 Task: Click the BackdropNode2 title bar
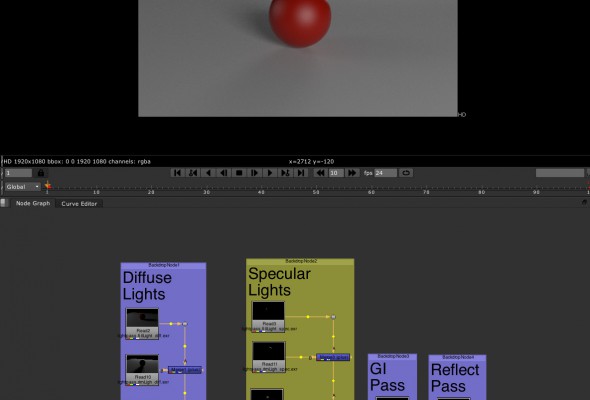(300, 261)
